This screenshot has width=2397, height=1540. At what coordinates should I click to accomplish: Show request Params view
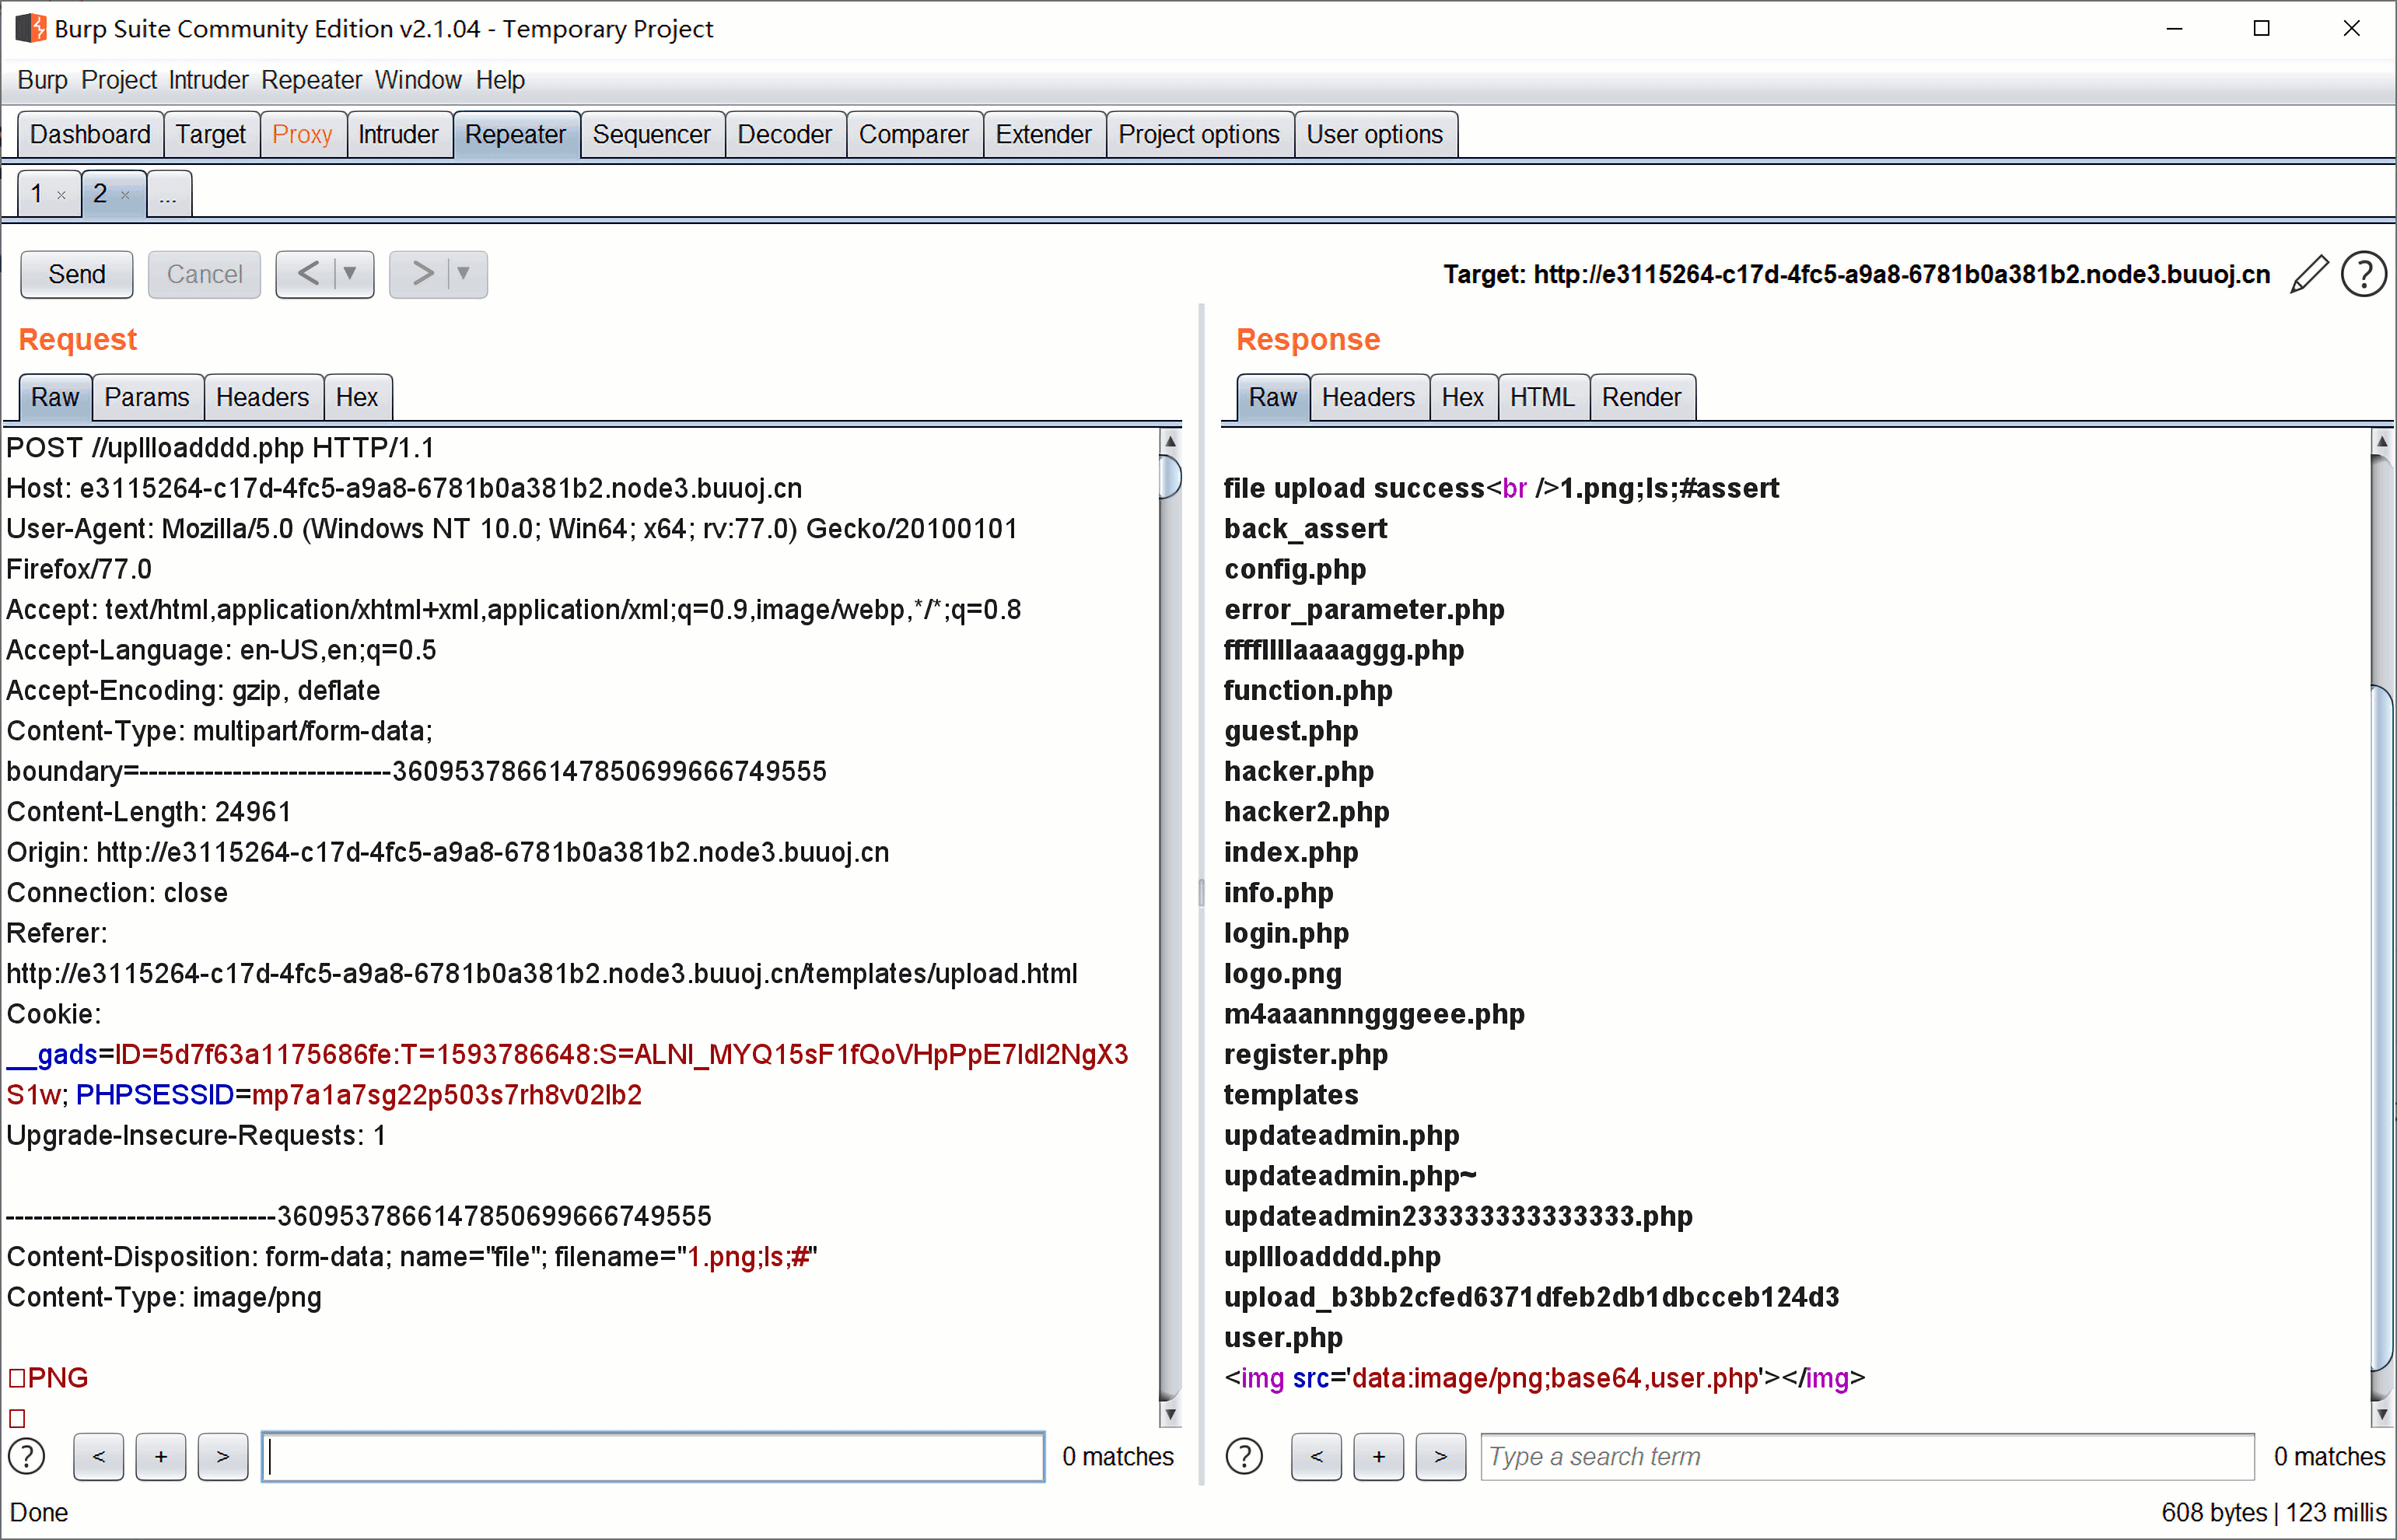coord(147,398)
